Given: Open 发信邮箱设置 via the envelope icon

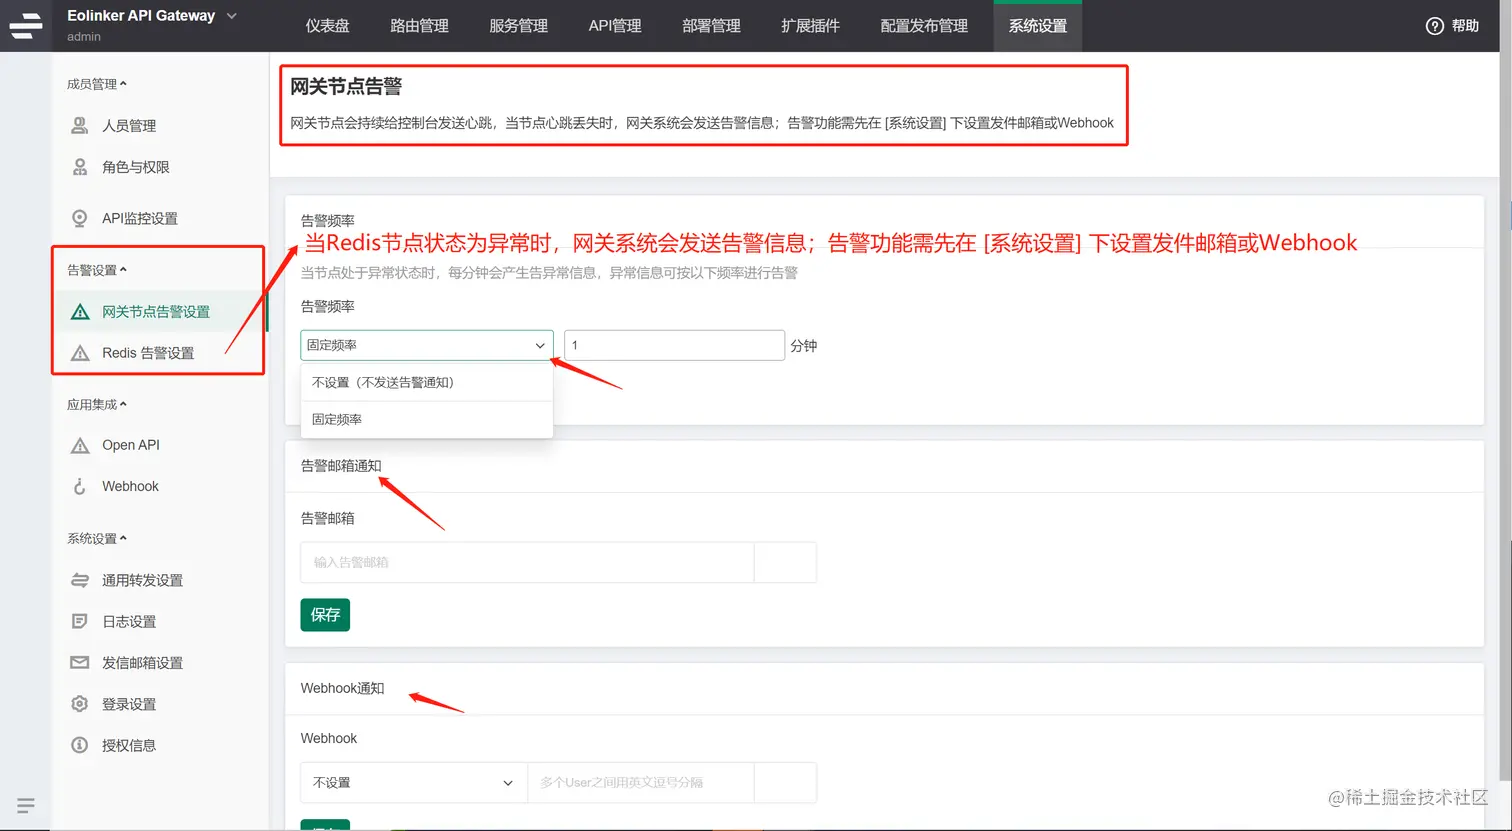Looking at the screenshot, I should 80,662.
